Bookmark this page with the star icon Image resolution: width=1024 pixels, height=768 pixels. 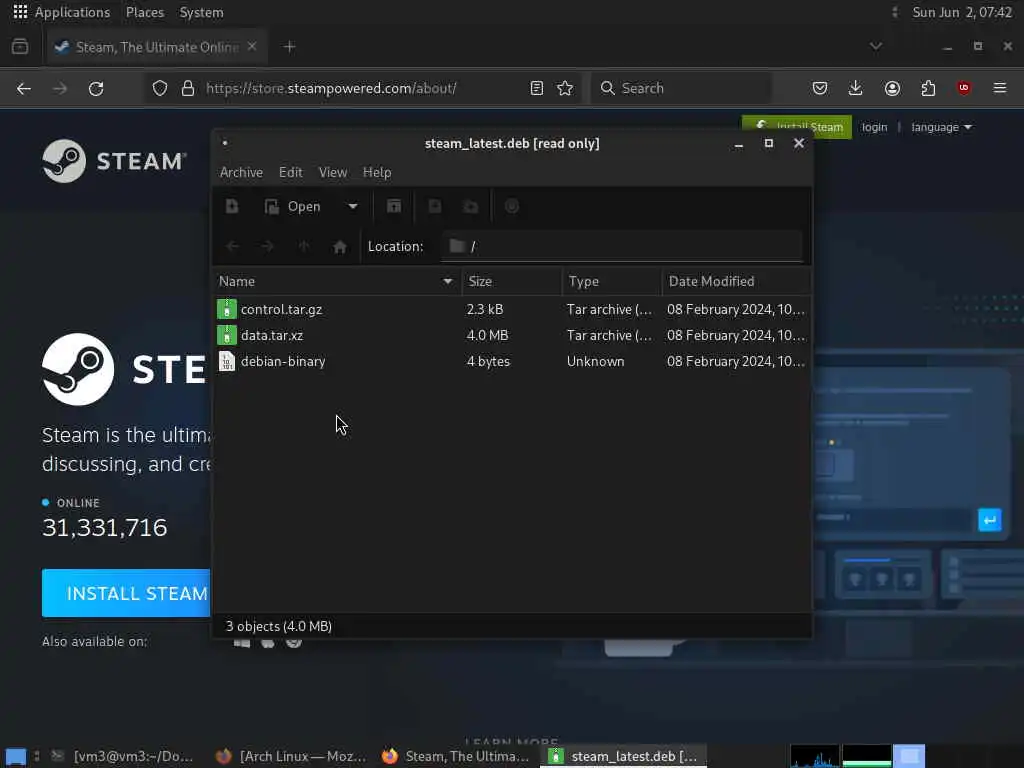click(x=566, y=88)
